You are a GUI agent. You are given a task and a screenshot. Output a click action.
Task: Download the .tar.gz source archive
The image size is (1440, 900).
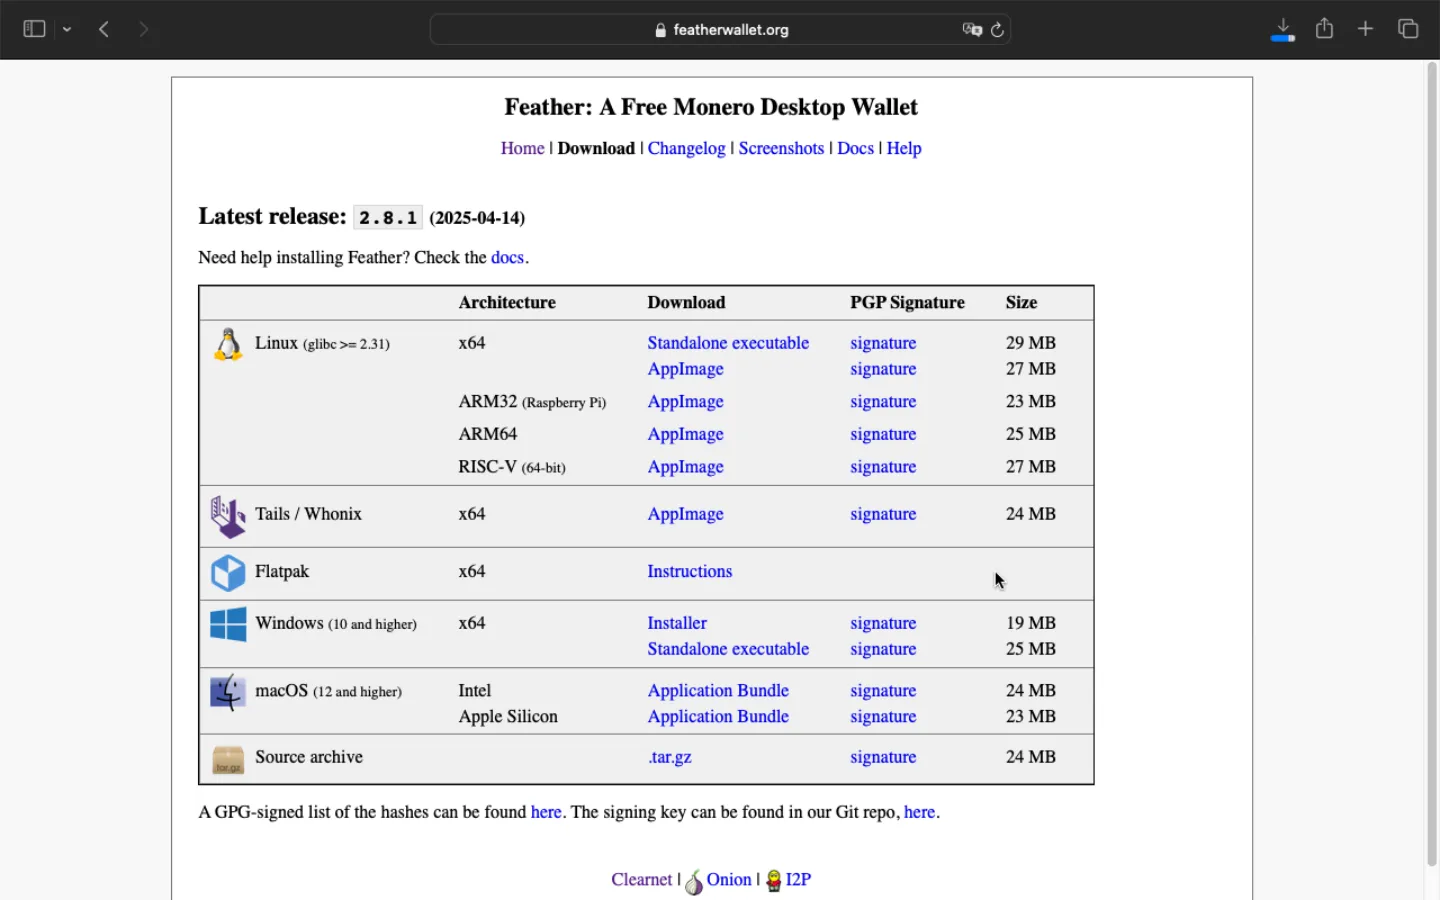pyautogui.click(x=670, y=757)
